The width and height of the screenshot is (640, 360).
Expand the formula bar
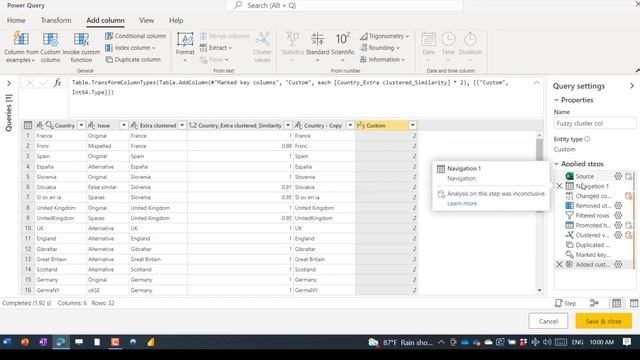[x=537, y=83]
